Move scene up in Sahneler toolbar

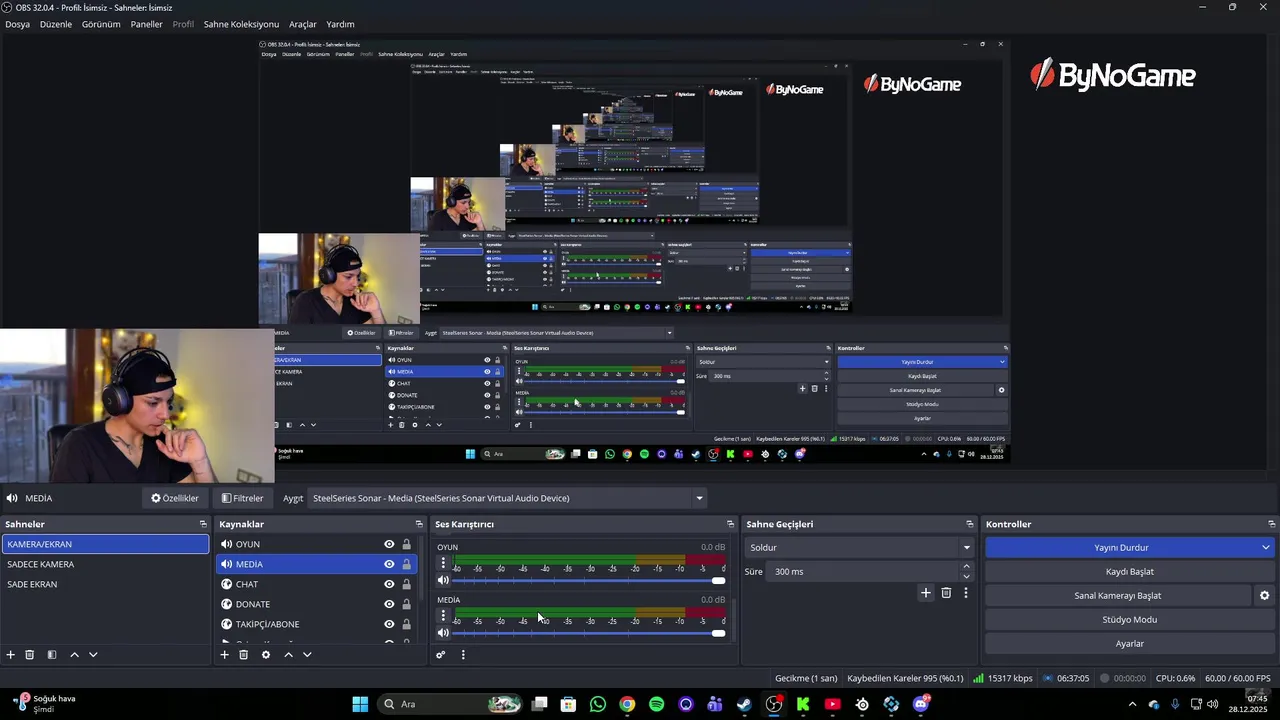tap(74, 655)
